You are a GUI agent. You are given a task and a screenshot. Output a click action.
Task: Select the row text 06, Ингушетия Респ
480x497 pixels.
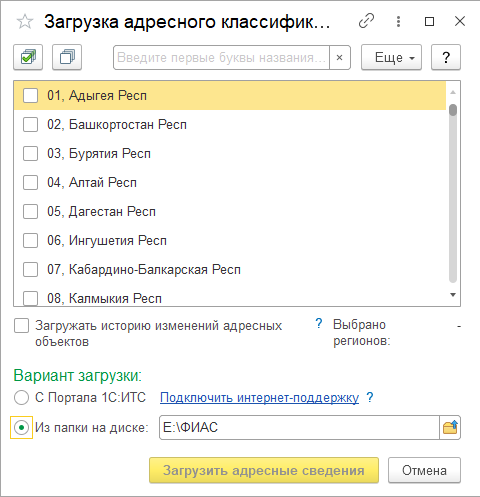click(107, 241)
